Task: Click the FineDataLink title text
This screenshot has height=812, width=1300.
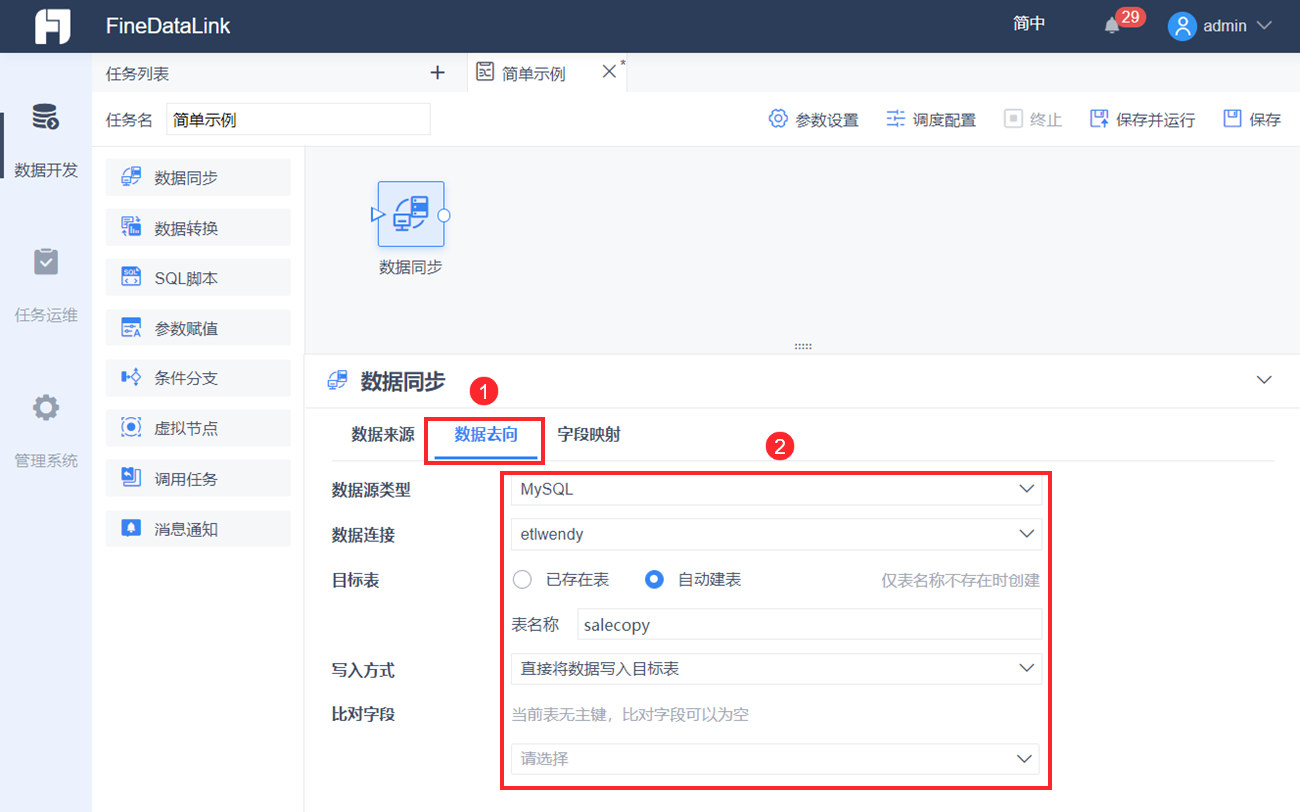Action: tap(168, 26)
